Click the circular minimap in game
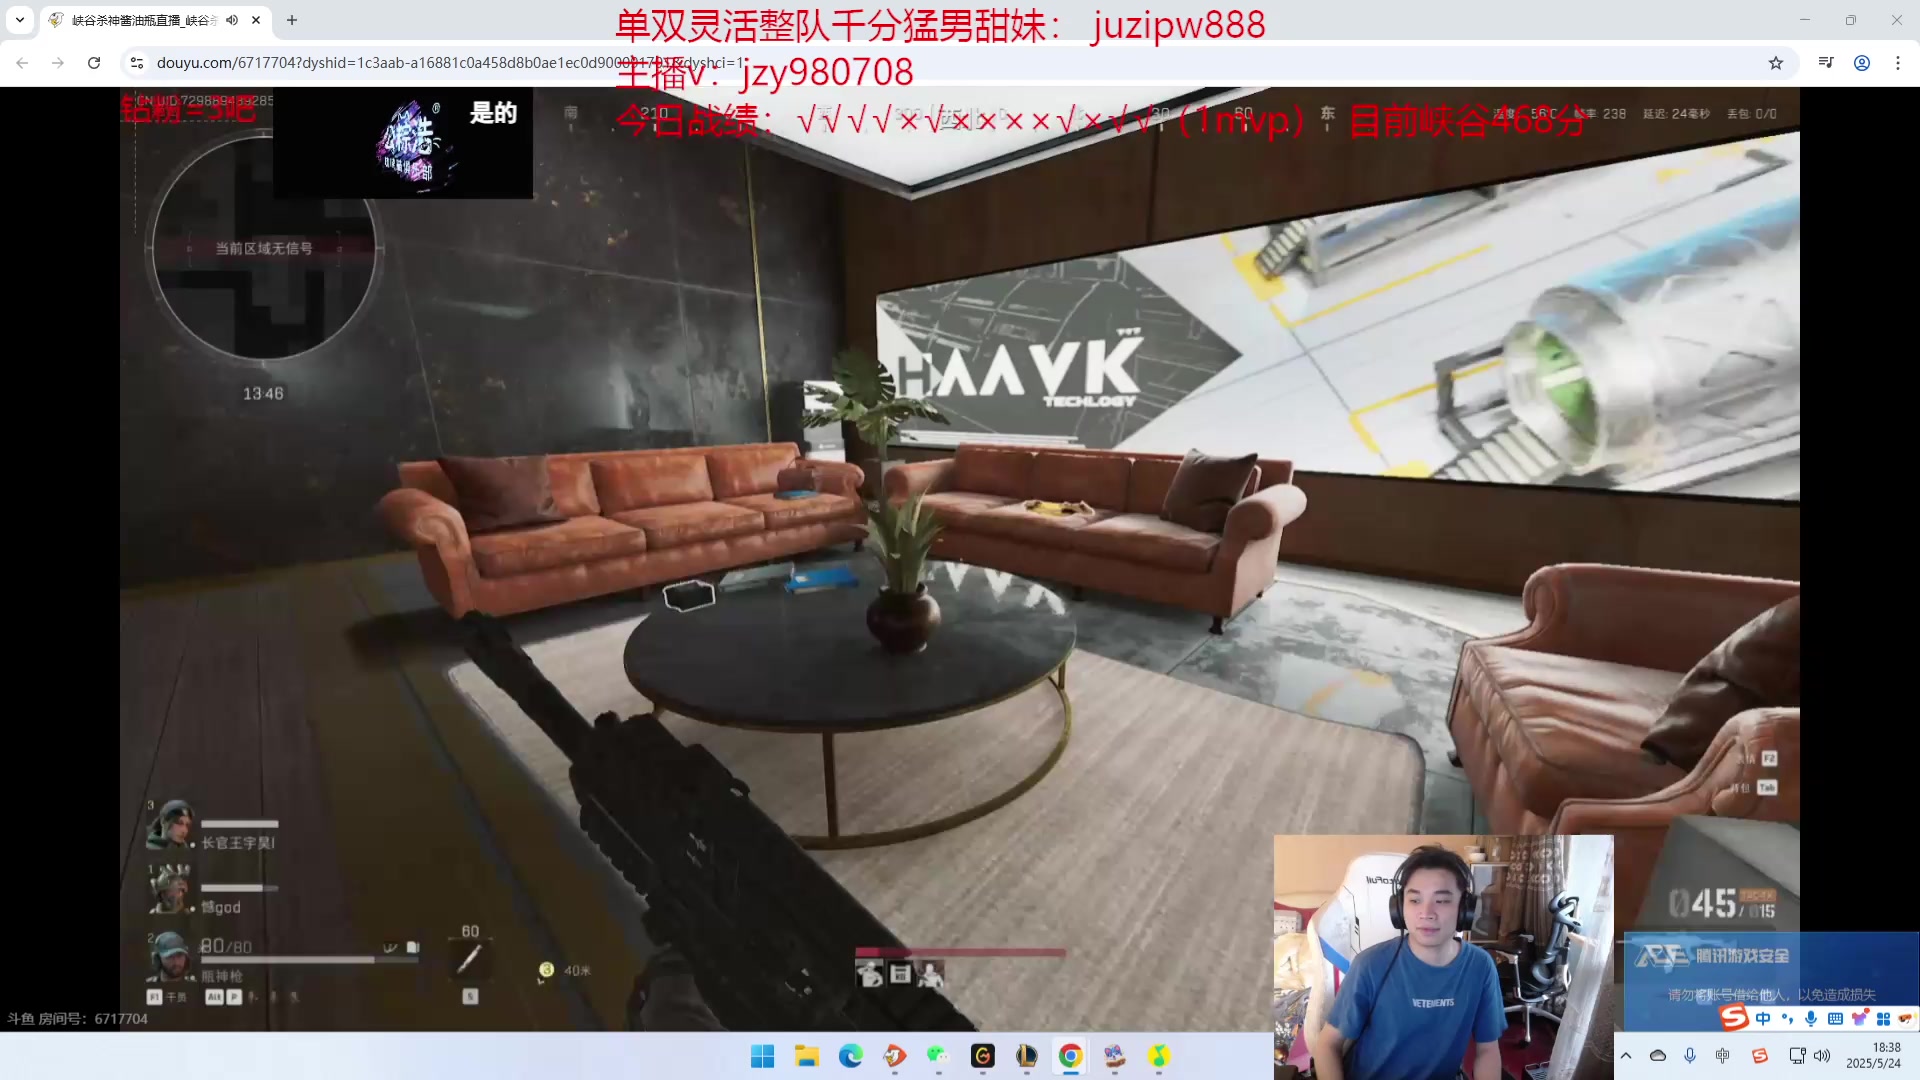The height and width of the screenshot is (1080, 1920). pyautogui.click(x=265, y=247)
